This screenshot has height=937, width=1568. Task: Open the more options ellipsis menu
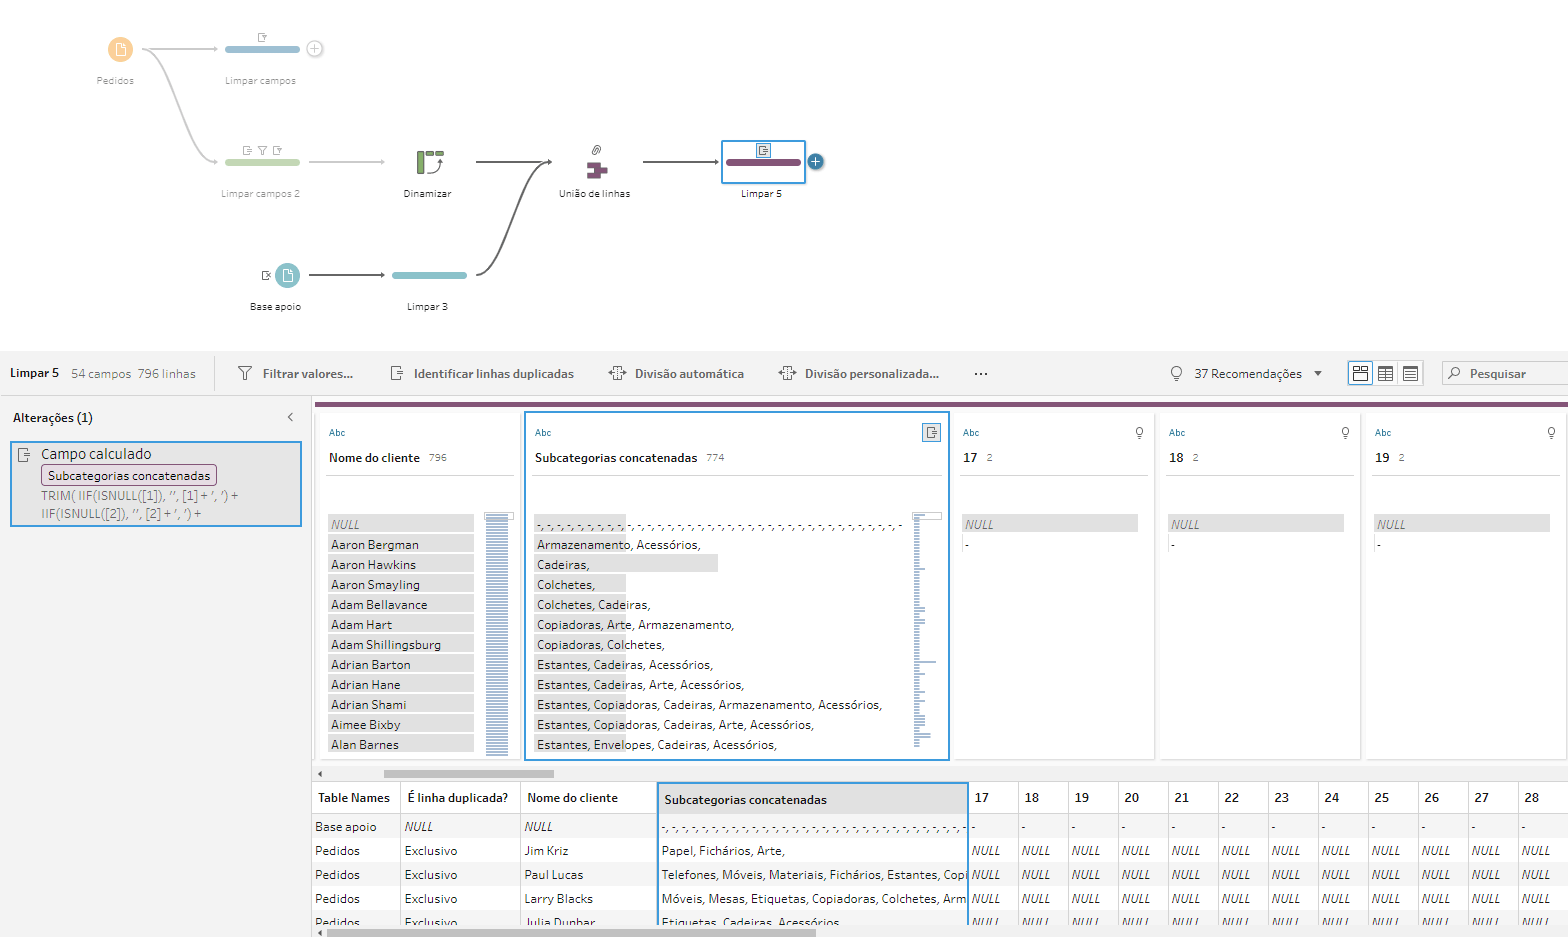(981, 374)
